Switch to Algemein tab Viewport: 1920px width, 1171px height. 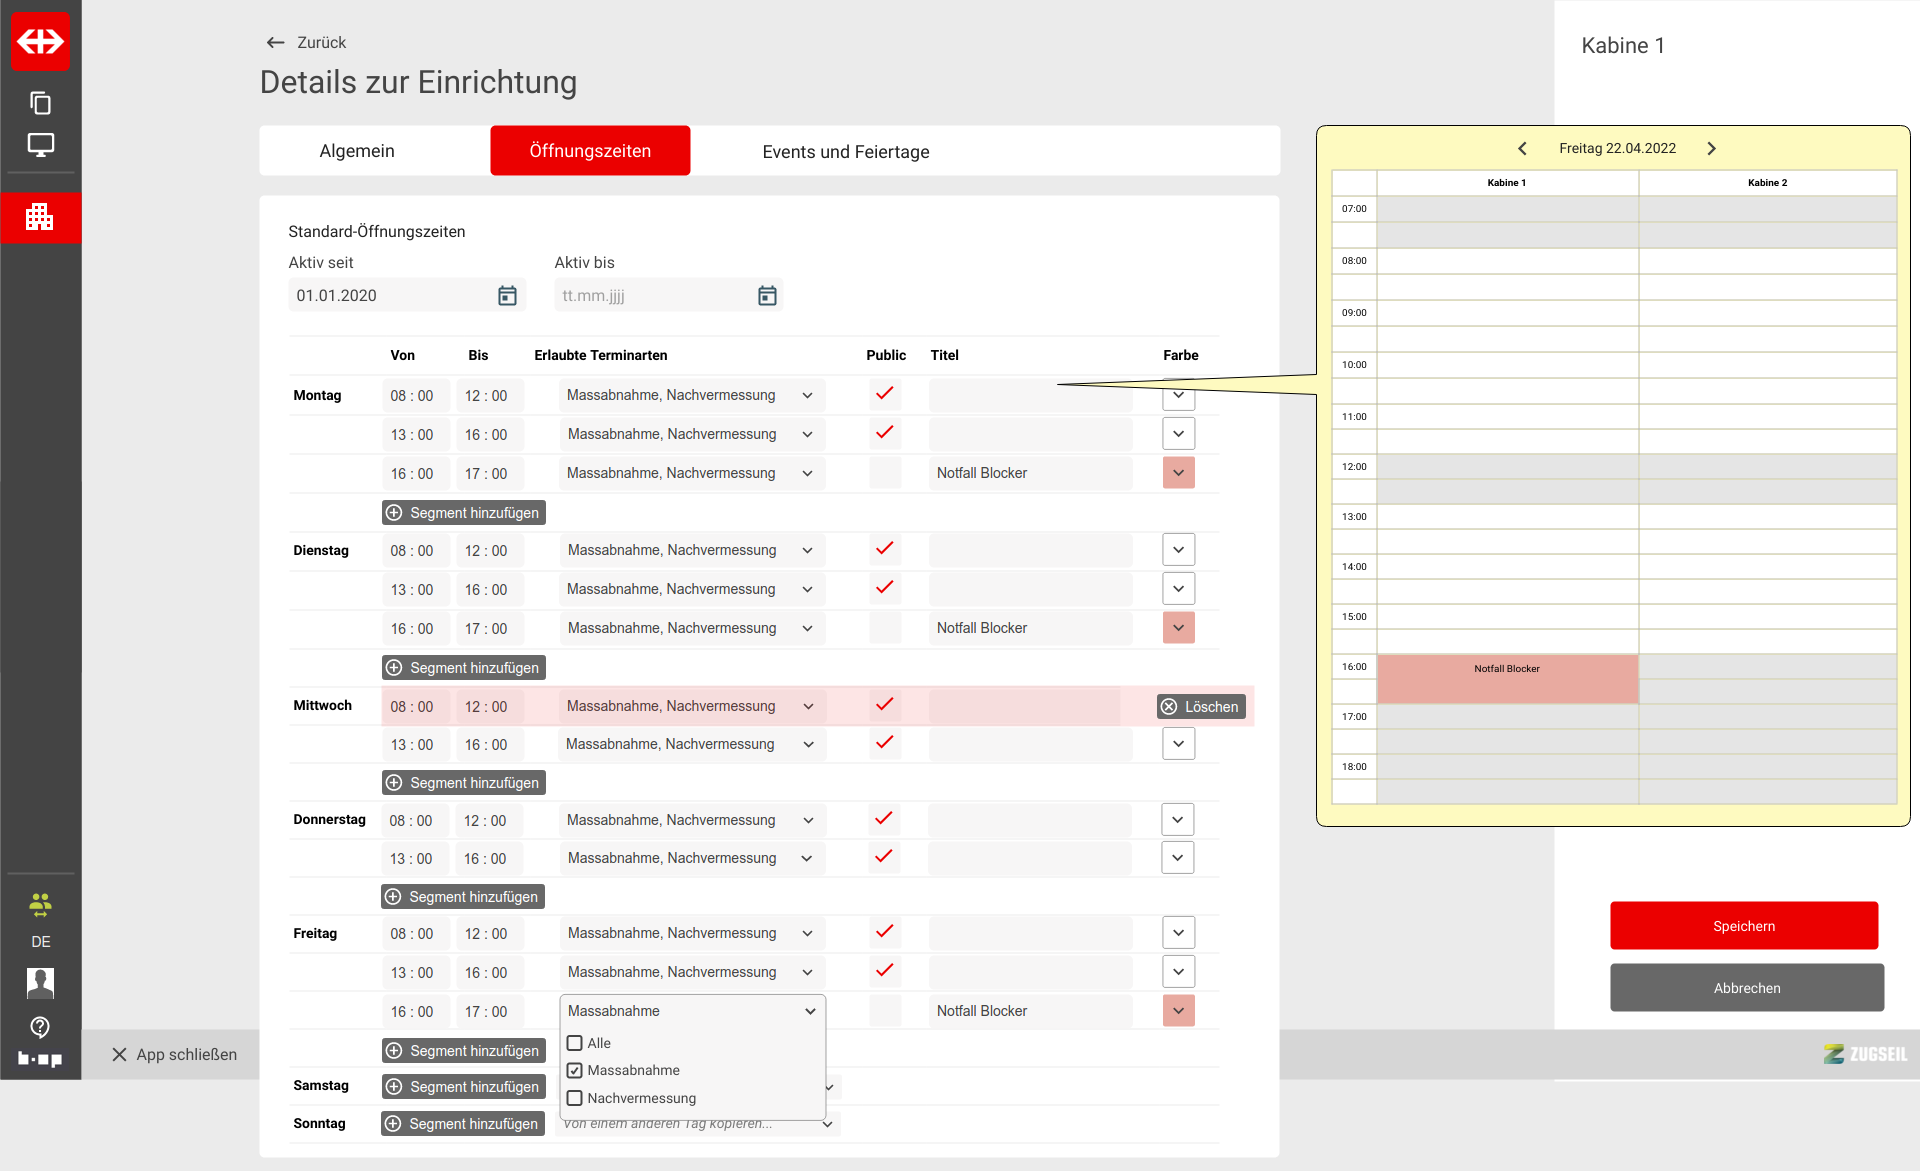click(x=357, y=151)
